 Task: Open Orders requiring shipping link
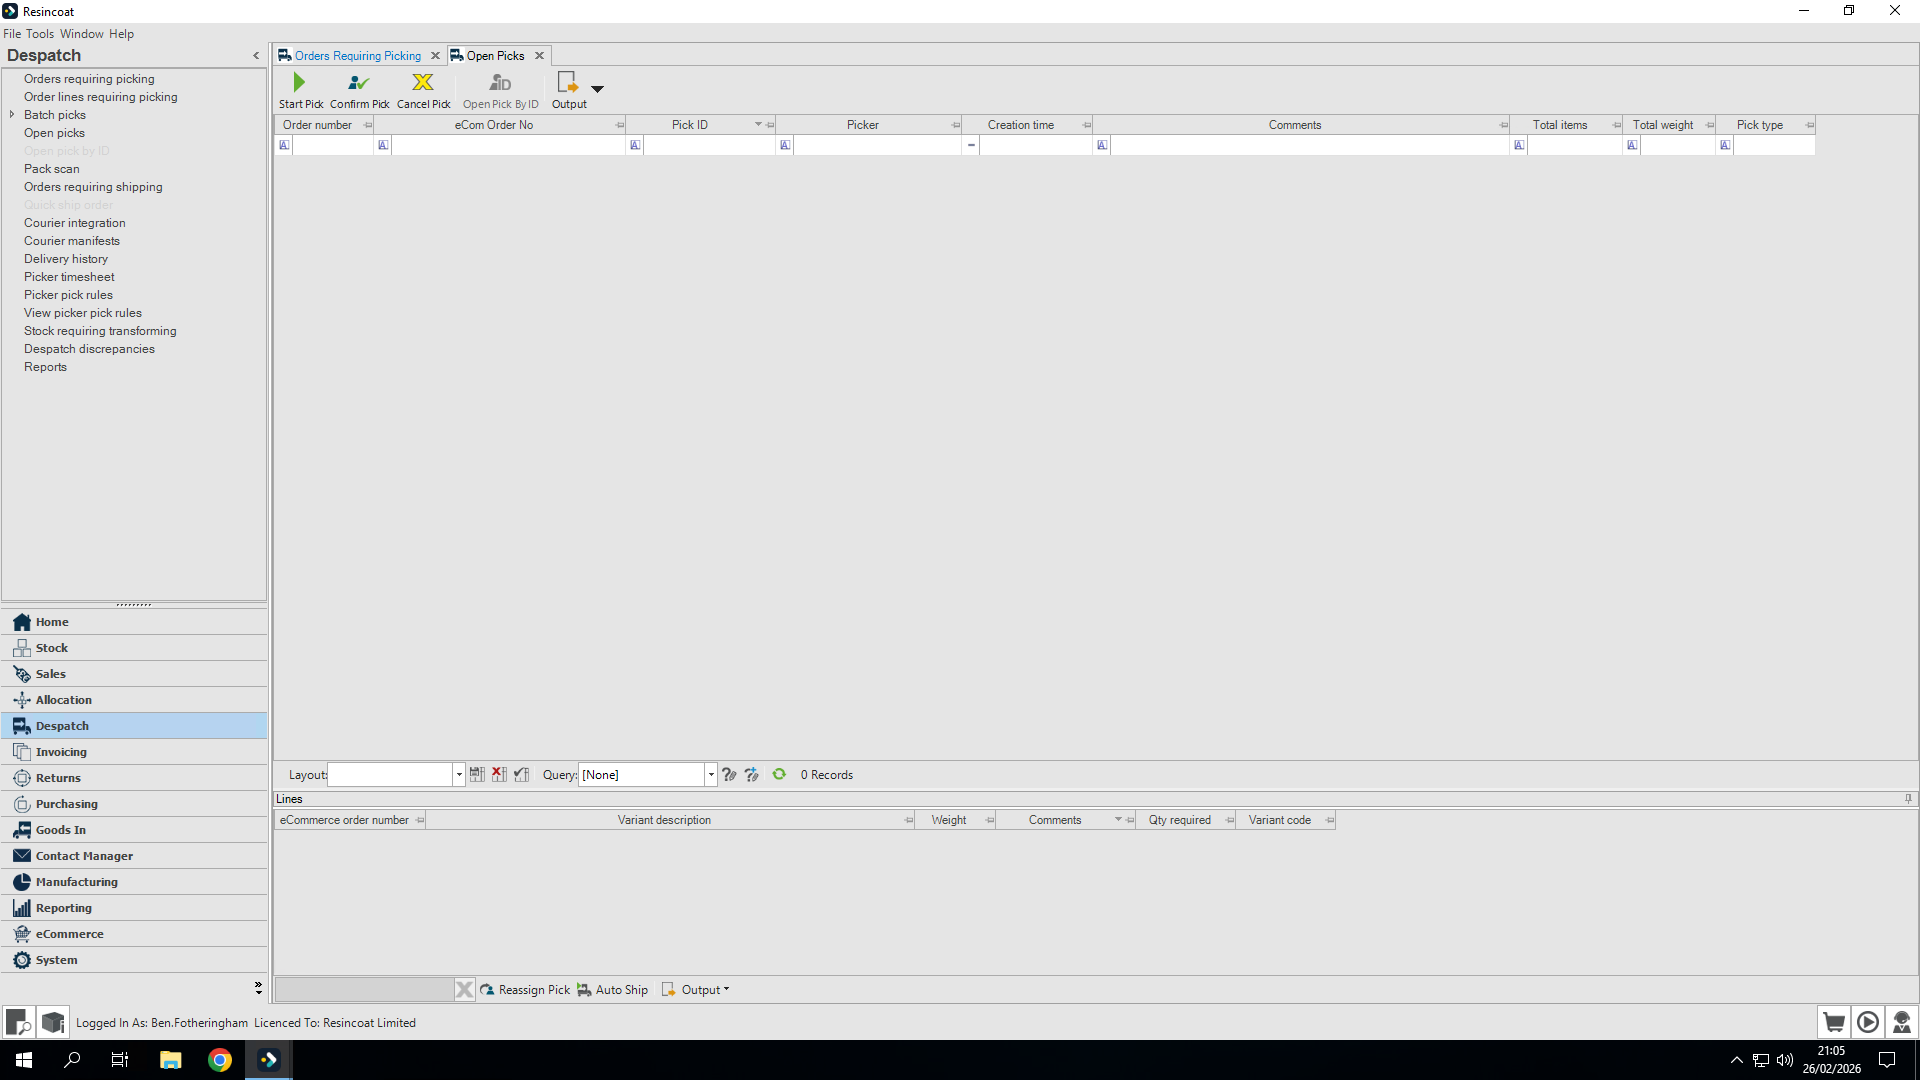pyautogui.click(x=93, y=187)
